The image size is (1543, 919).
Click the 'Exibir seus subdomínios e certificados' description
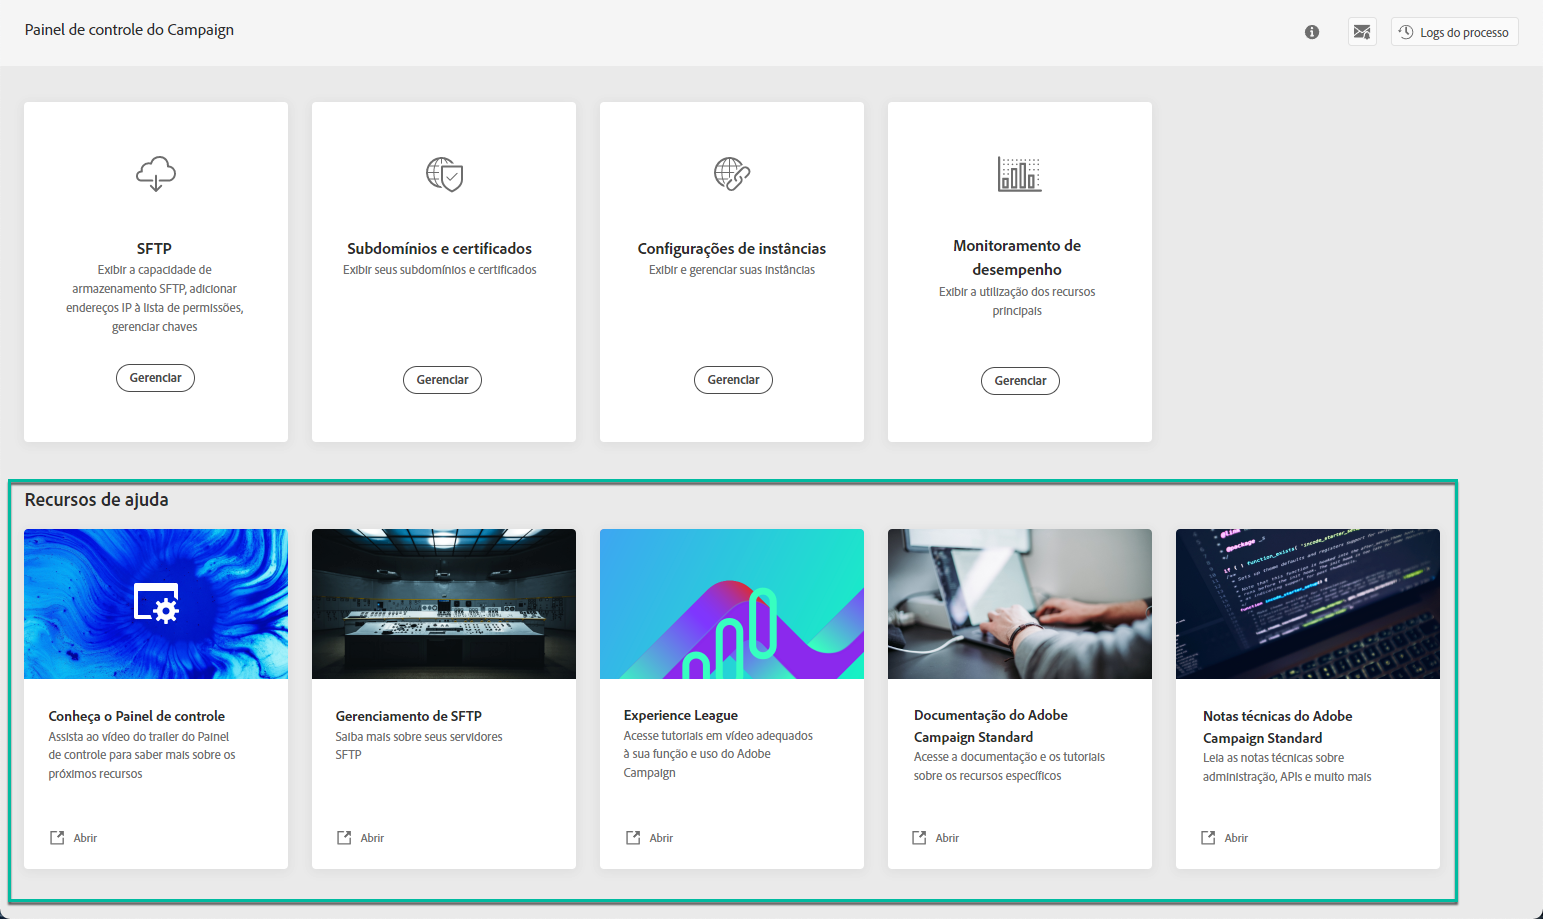pyautogui.click(x=440, y=270)
